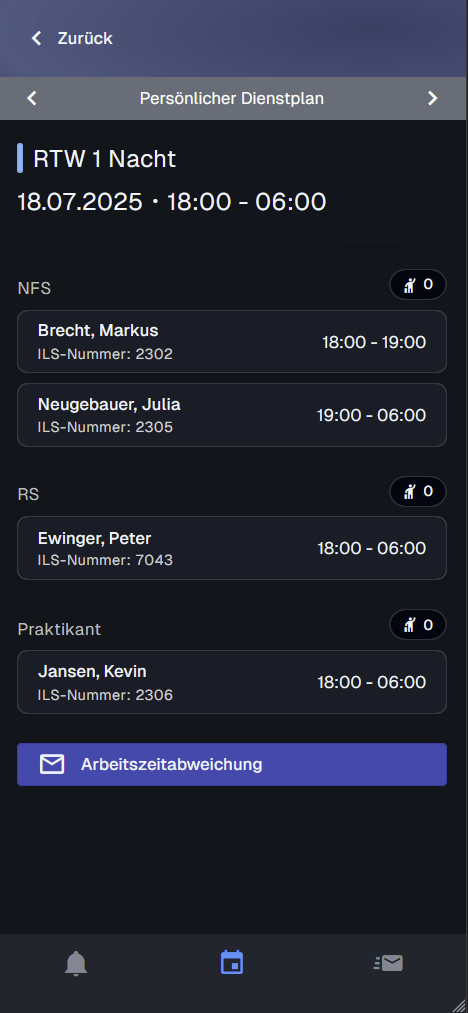Select the calendar icon in bottom navigation
Viewport: 468px width, 1013px height.
[232, 962]
